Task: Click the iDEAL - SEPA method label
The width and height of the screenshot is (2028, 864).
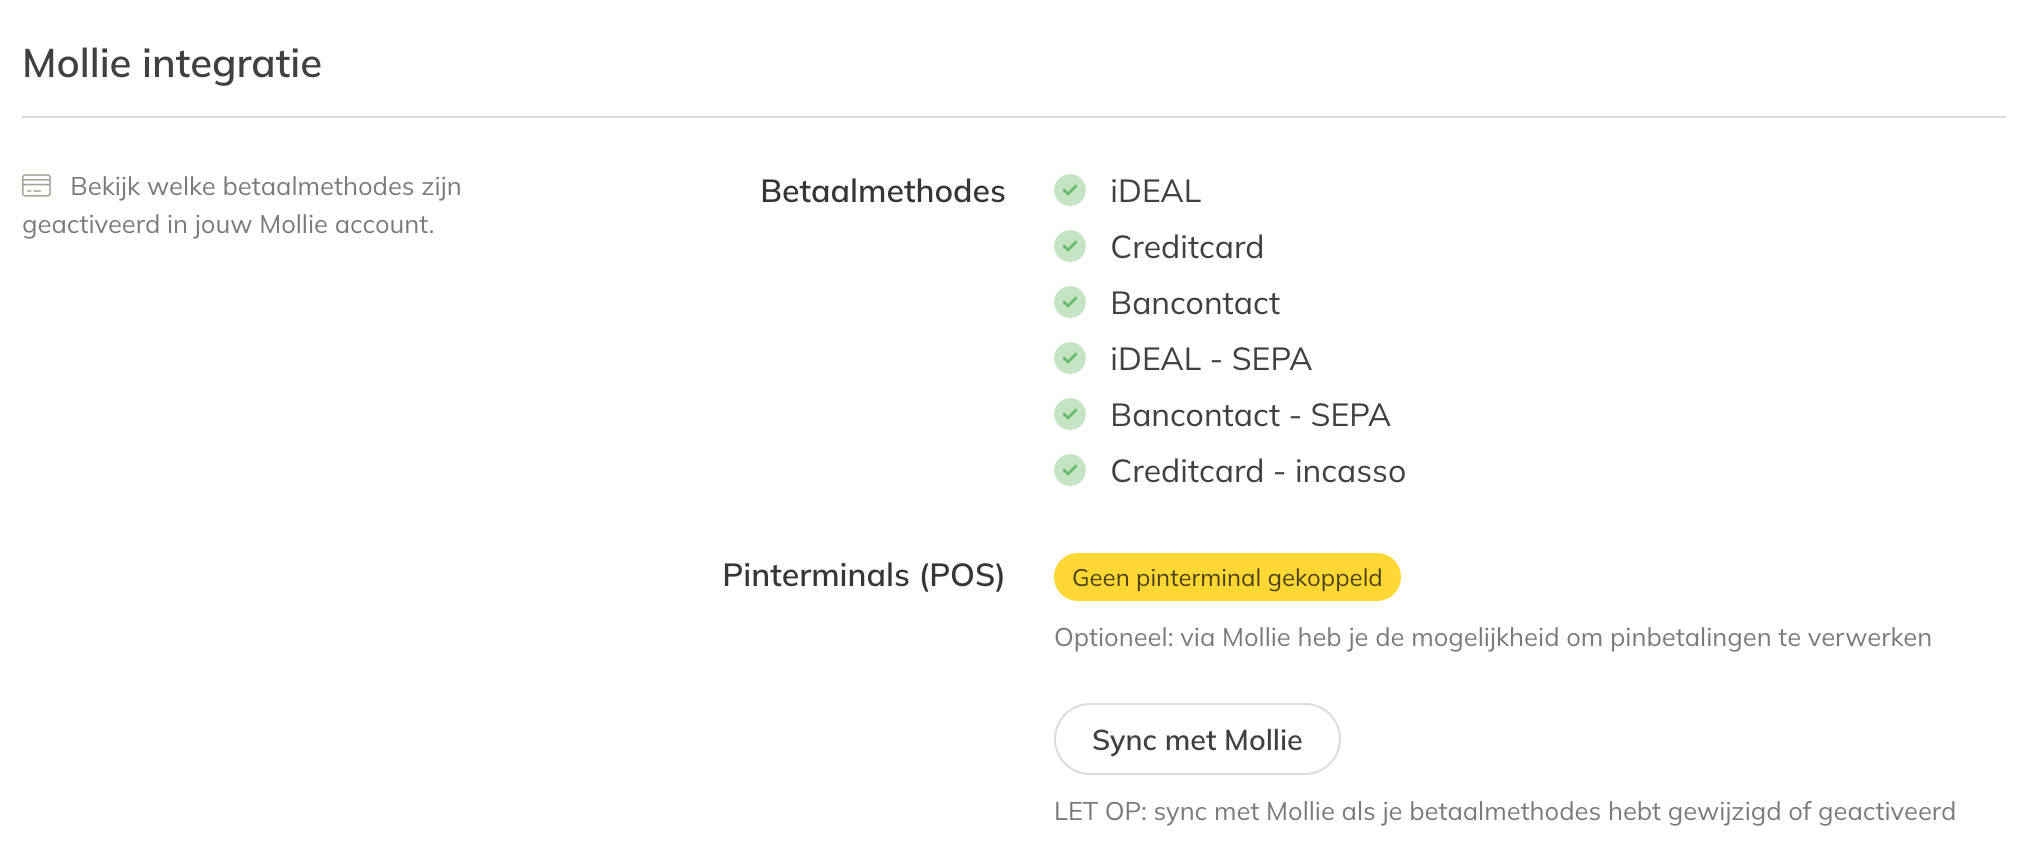Action: click(1210, 359)
